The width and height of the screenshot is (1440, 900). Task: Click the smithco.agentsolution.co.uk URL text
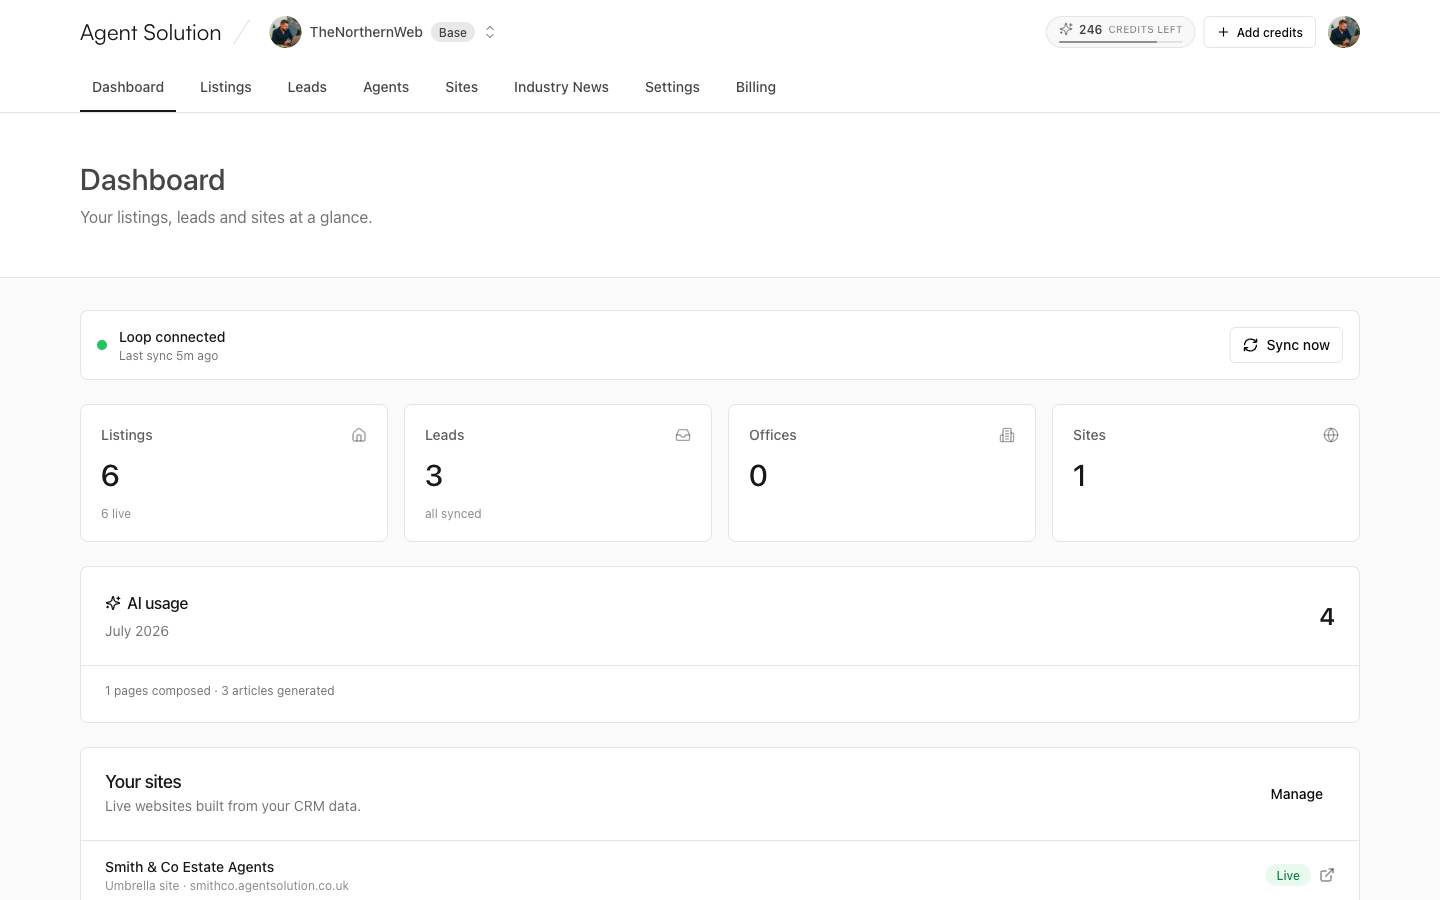(269, 886)
